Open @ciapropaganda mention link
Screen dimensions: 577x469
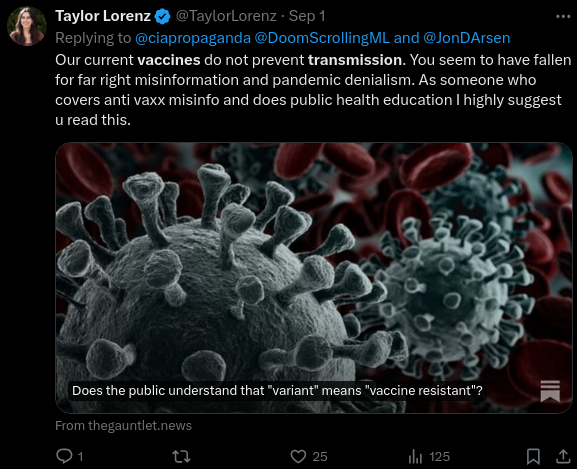coord(193,38)
